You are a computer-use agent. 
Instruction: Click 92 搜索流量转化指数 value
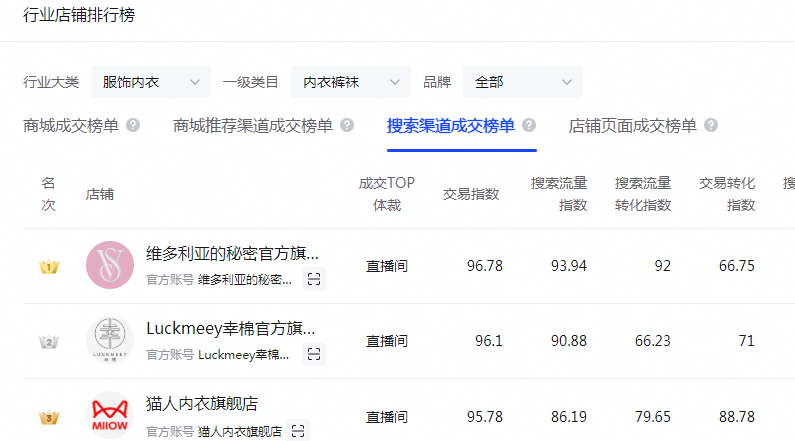coord(662,266)
